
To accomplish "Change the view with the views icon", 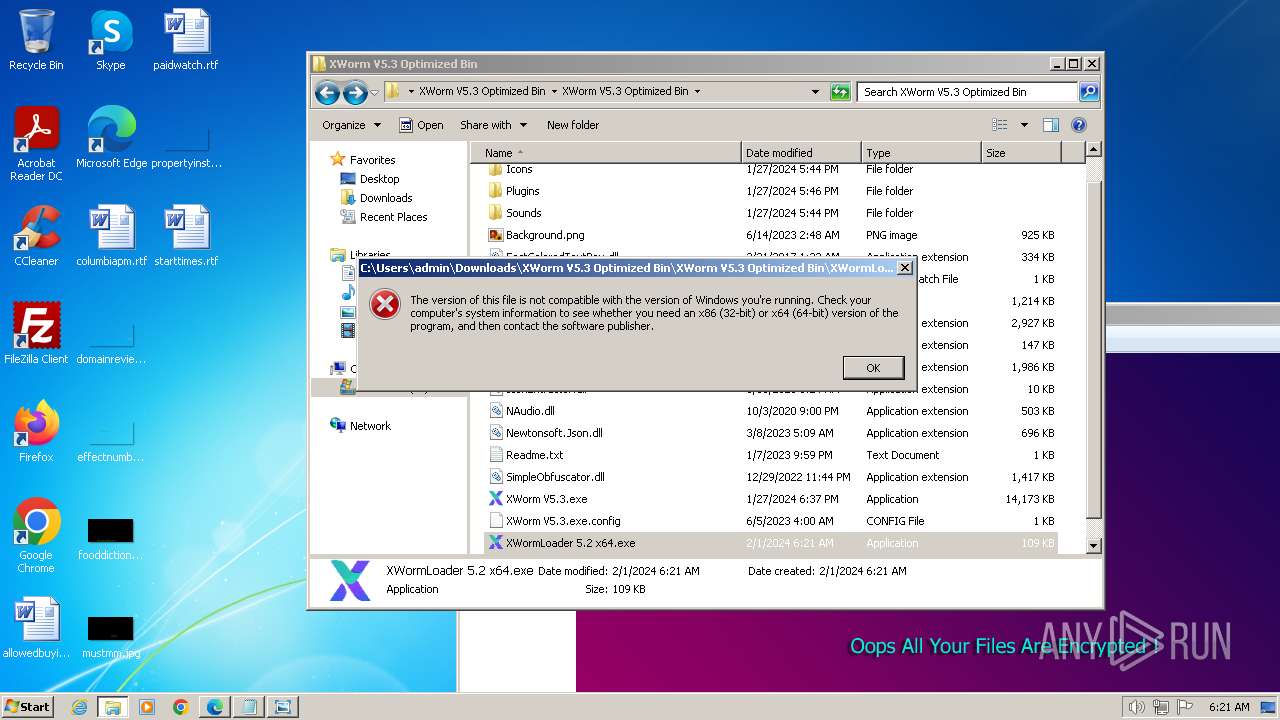I will click(999, 125).
